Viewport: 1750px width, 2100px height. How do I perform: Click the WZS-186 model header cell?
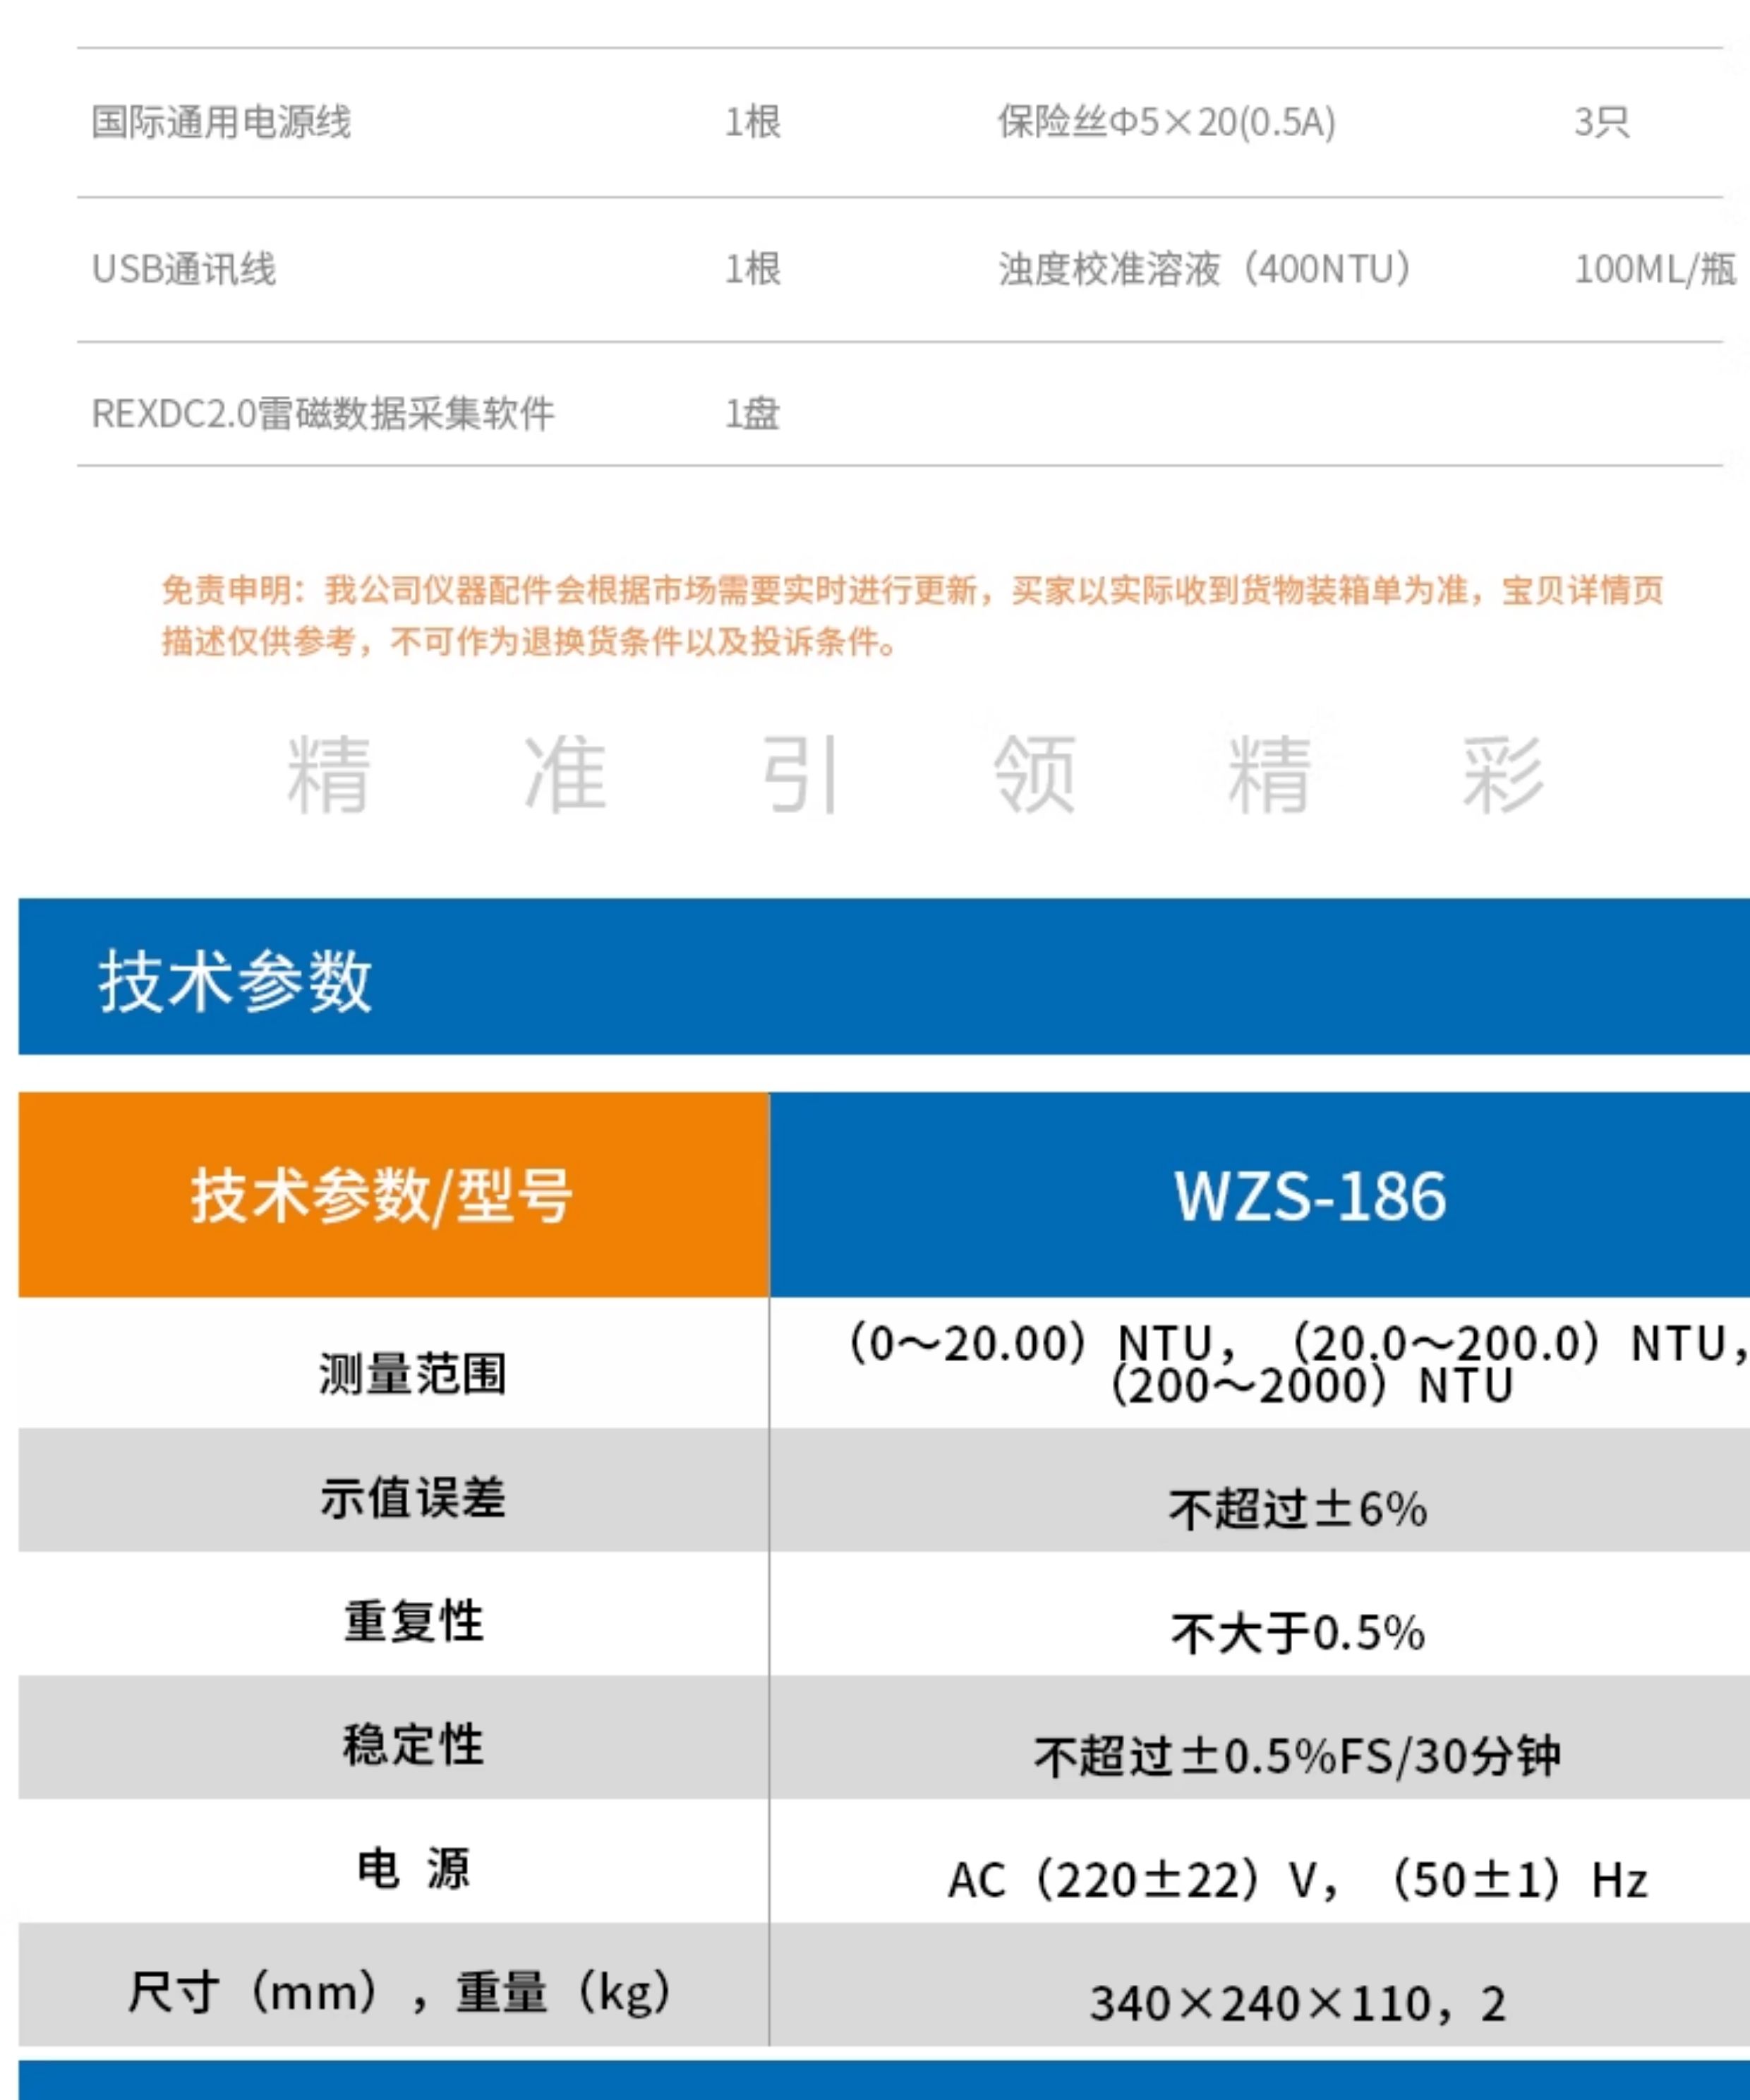[x=1260, y=1195]
